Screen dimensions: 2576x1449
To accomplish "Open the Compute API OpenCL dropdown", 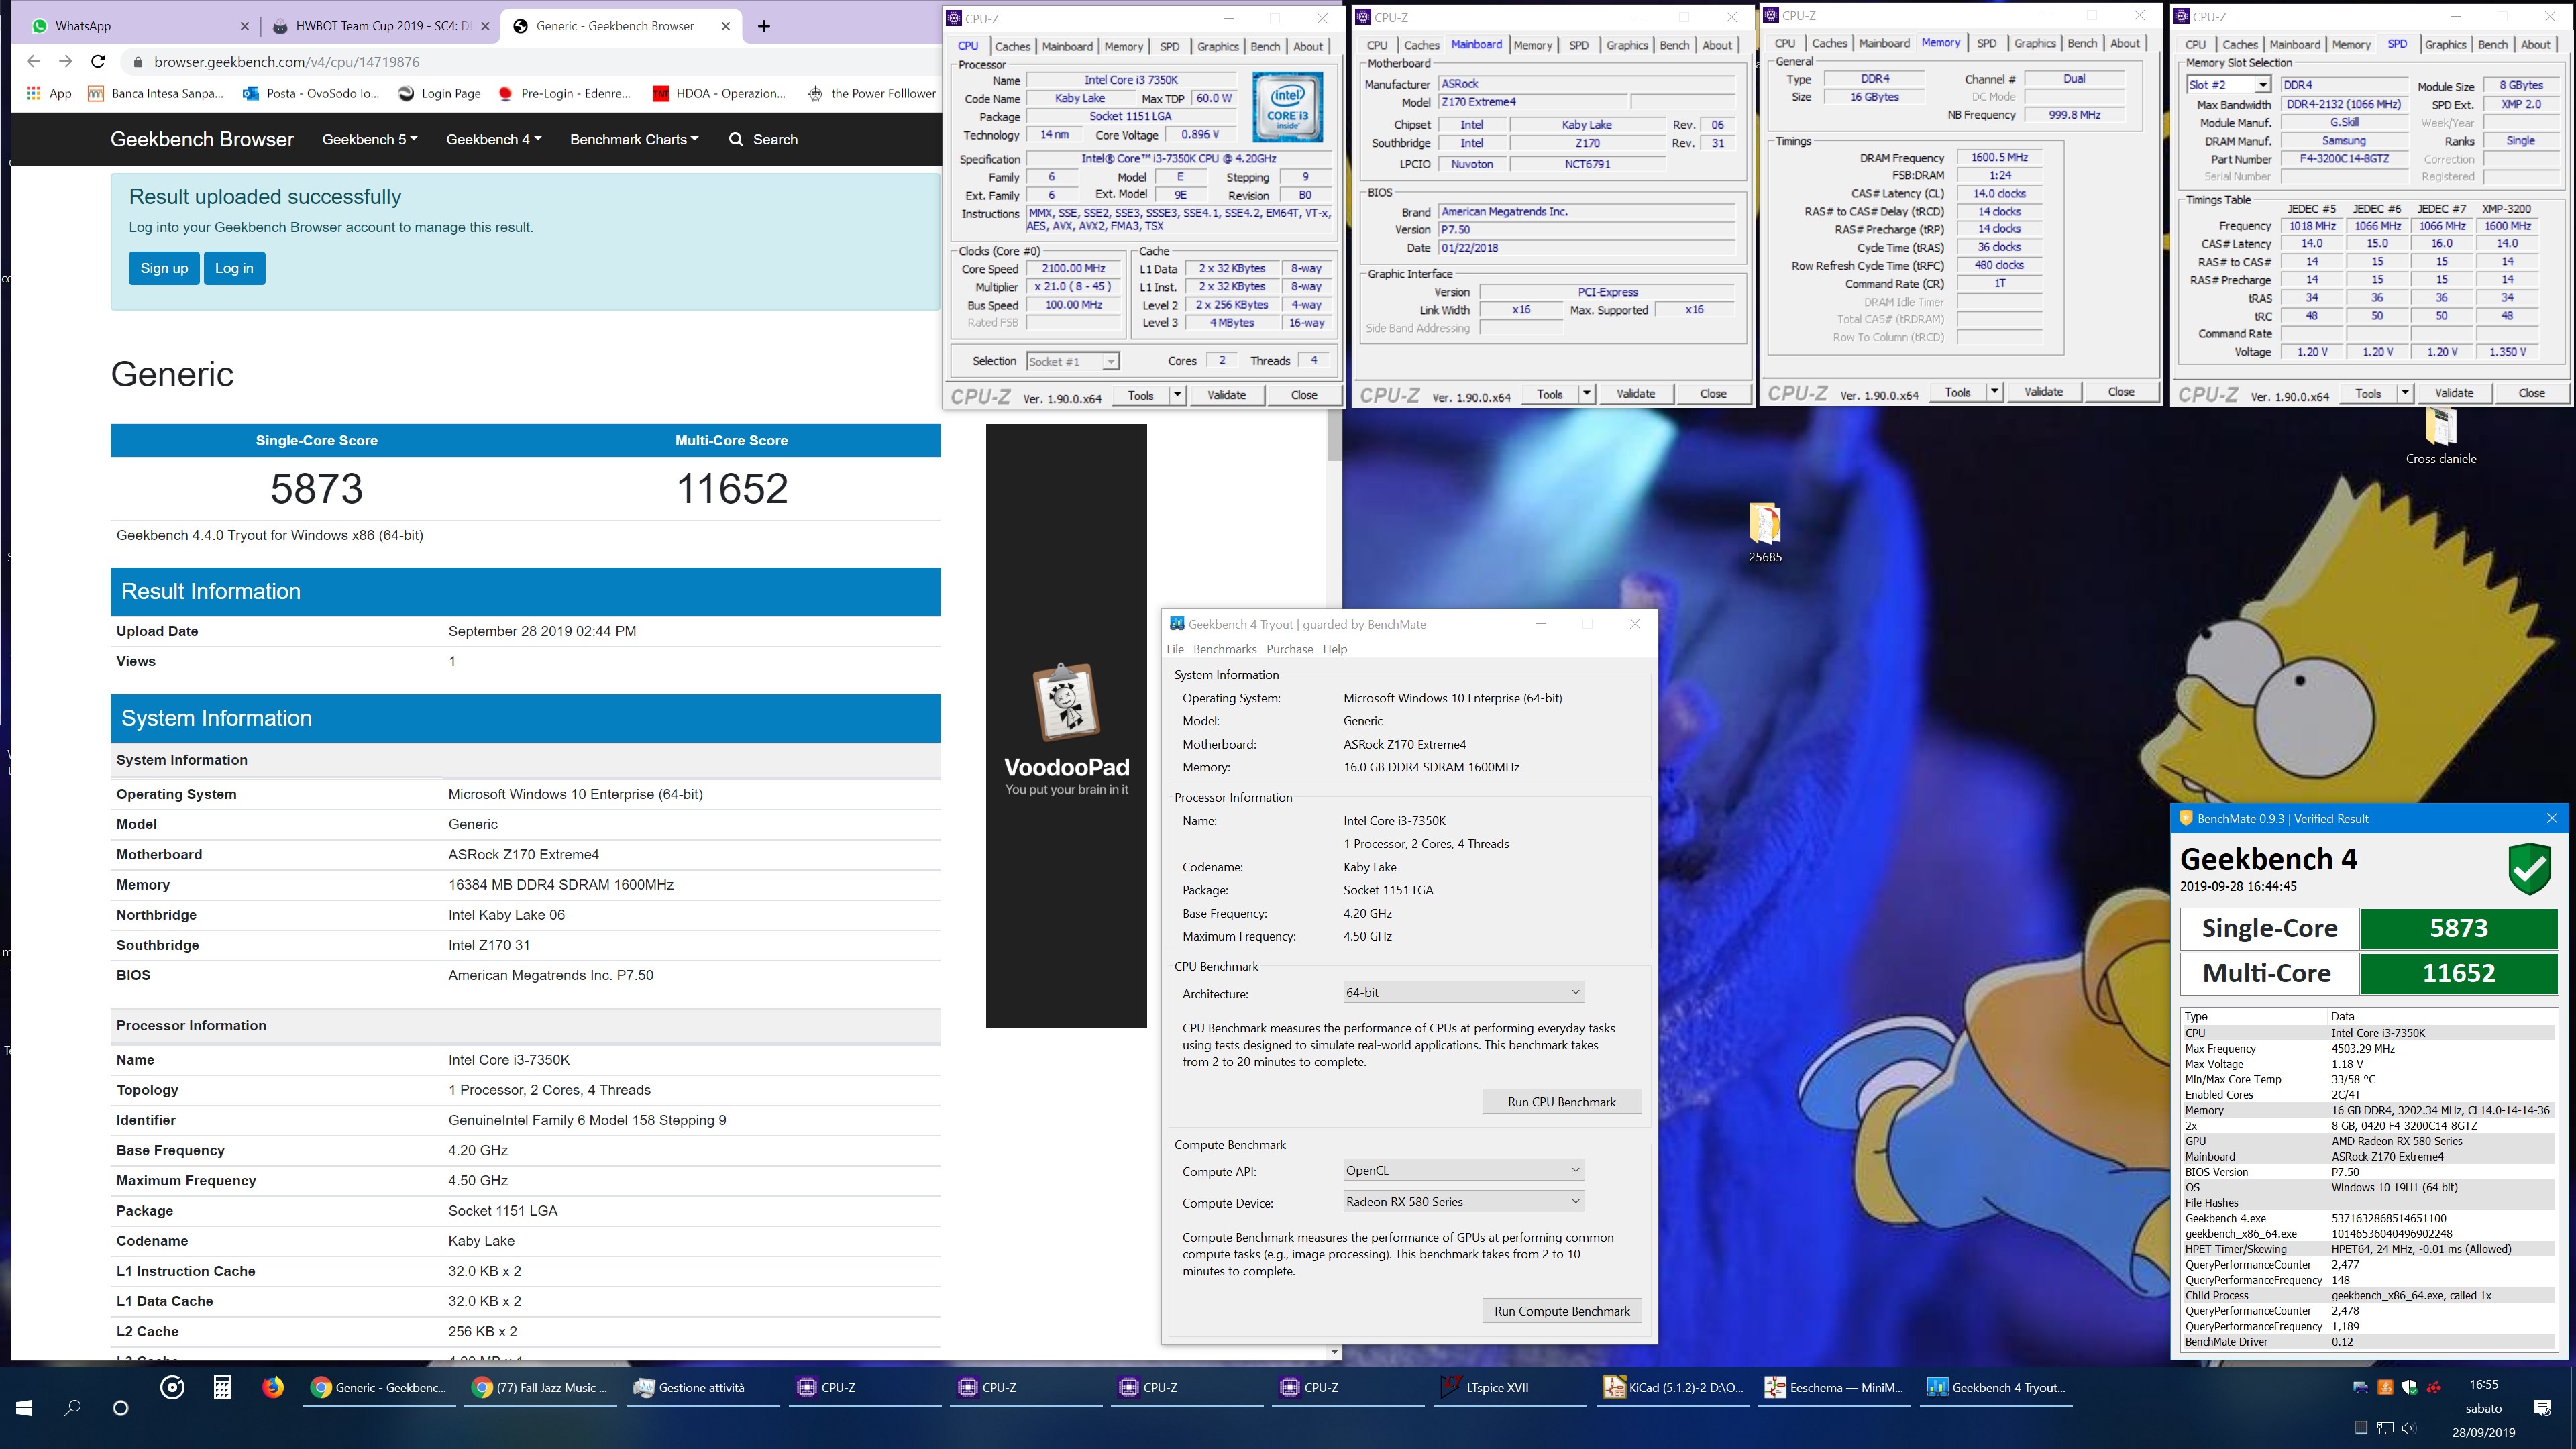I will [1463, 1170].
